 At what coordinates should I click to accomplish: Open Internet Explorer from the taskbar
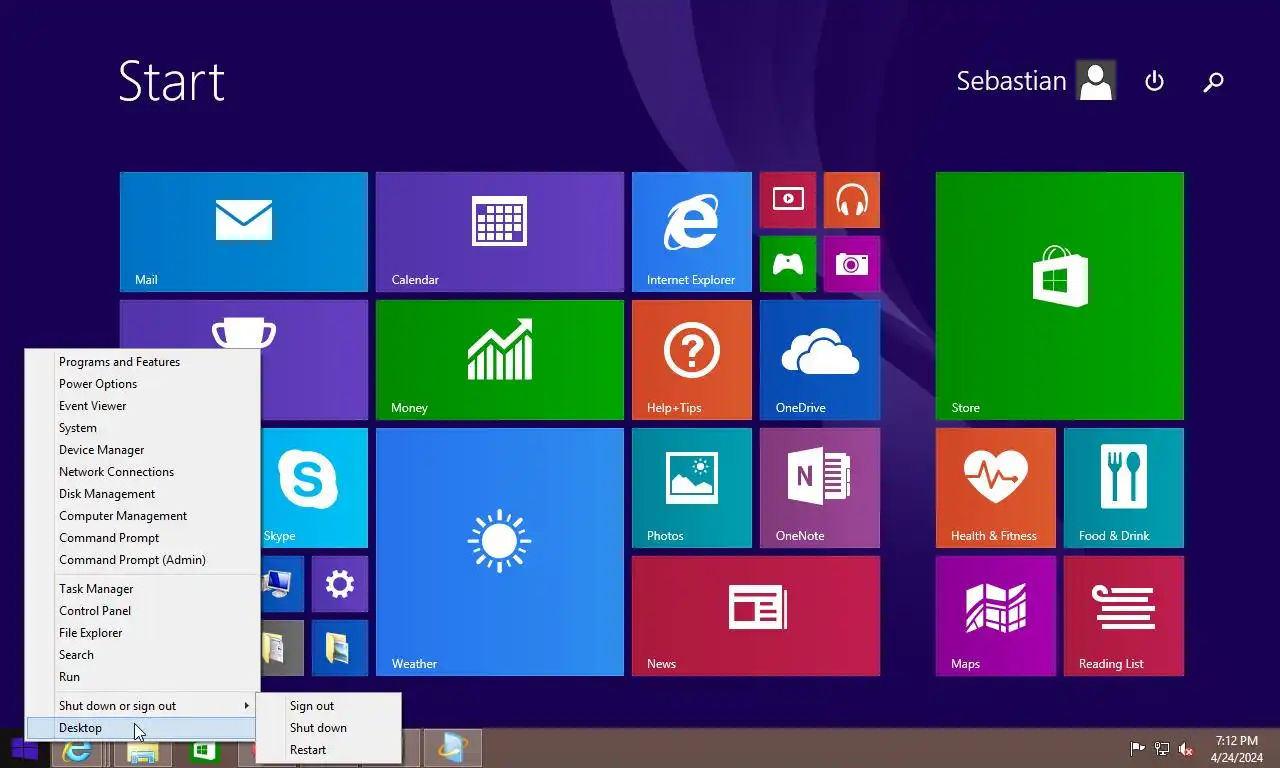tap(78, 749)
